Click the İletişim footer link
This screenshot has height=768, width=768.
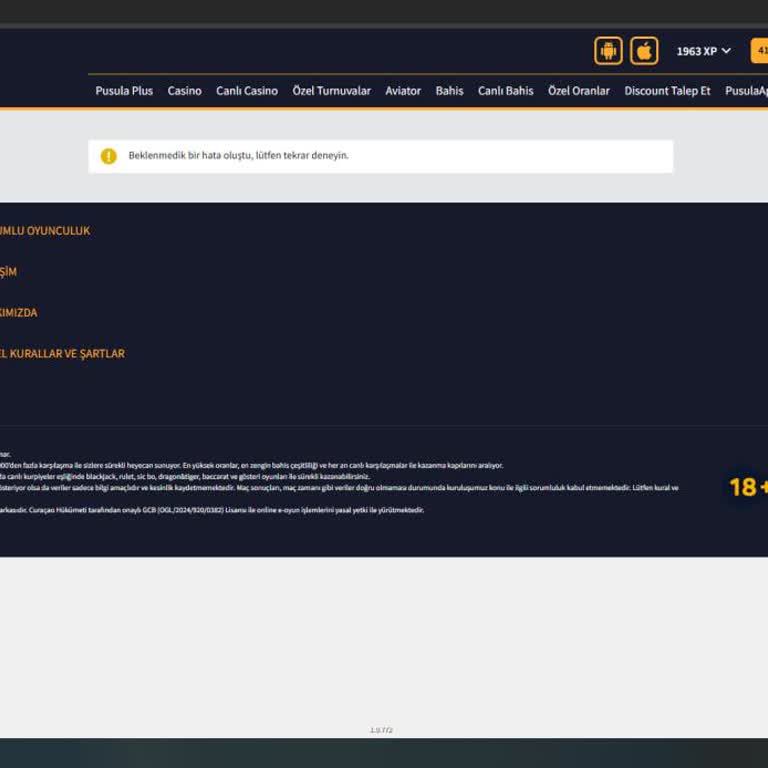click(8, 272)
